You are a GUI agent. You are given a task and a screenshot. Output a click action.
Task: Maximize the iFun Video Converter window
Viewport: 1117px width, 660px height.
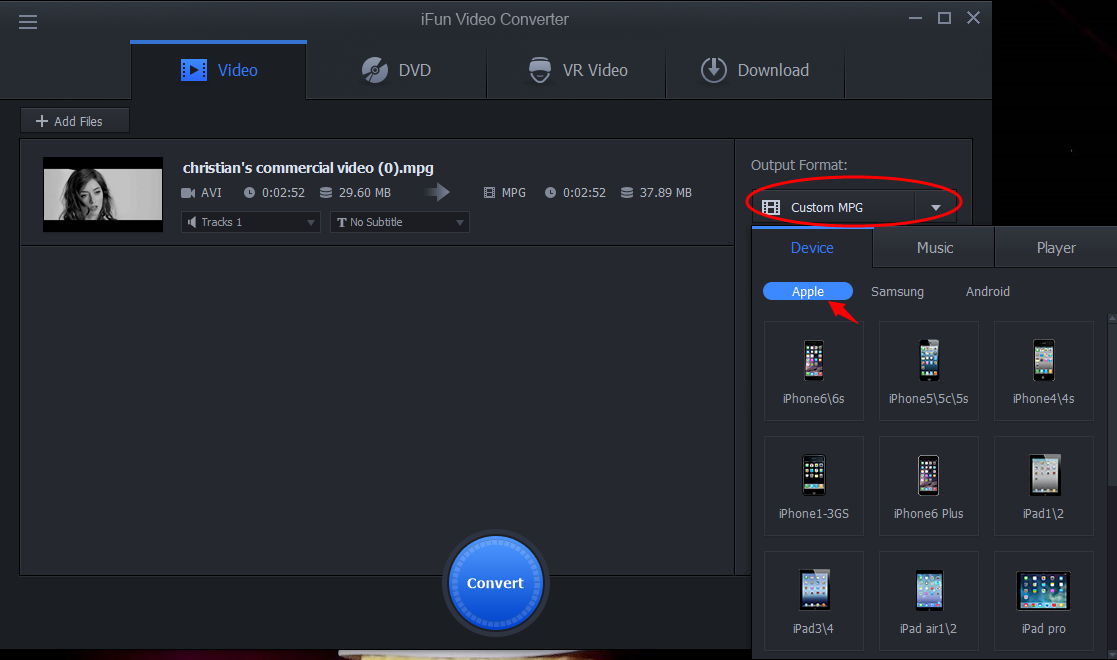944,18
